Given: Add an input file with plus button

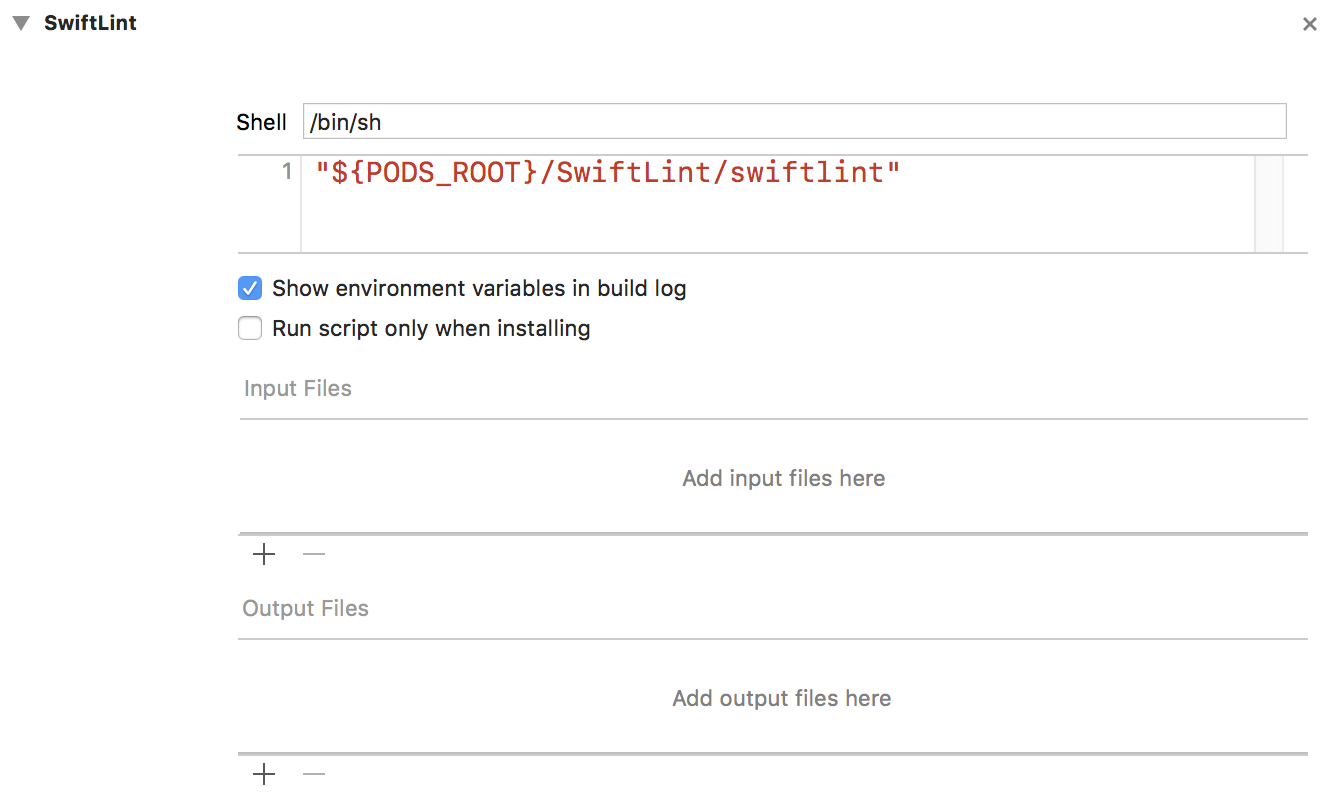Looking at the screenshot, I should click(x=264, y=554).
